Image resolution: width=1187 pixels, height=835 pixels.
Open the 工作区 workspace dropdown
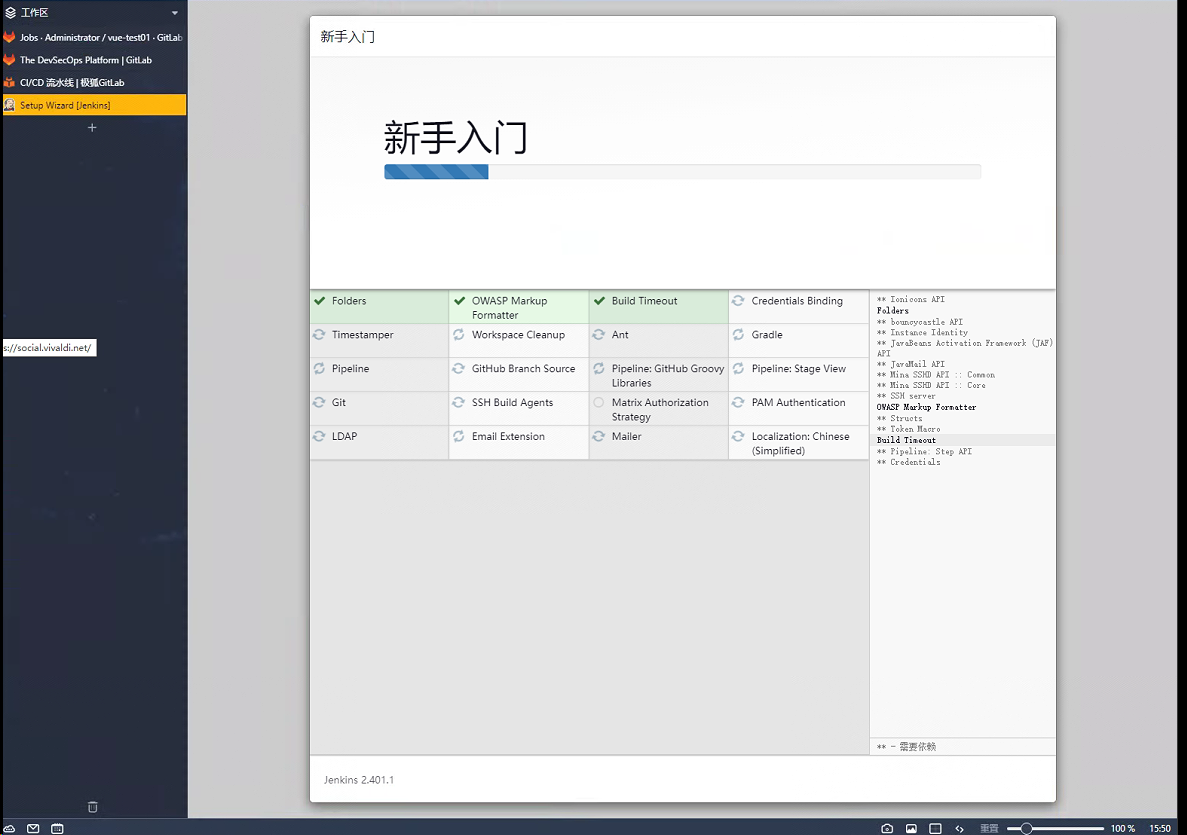(175, 13)
